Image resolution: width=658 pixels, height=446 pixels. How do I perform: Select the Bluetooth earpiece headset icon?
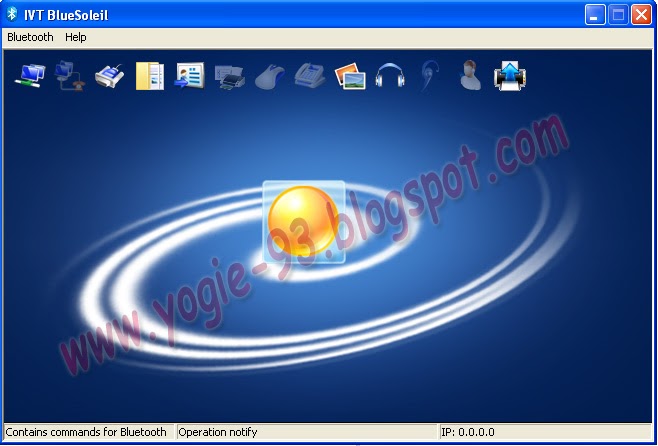pyautogui.click(x=430, y=76)
